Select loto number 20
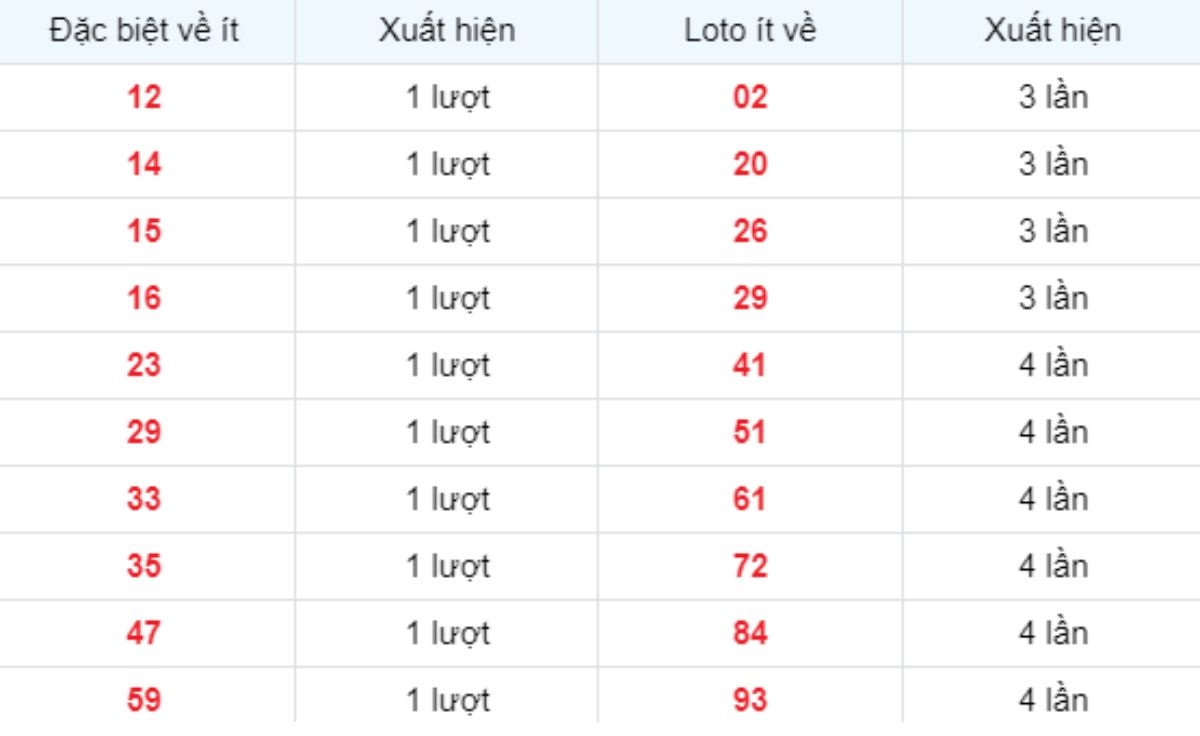The image size is (1200, 736). tap(750, 165)
